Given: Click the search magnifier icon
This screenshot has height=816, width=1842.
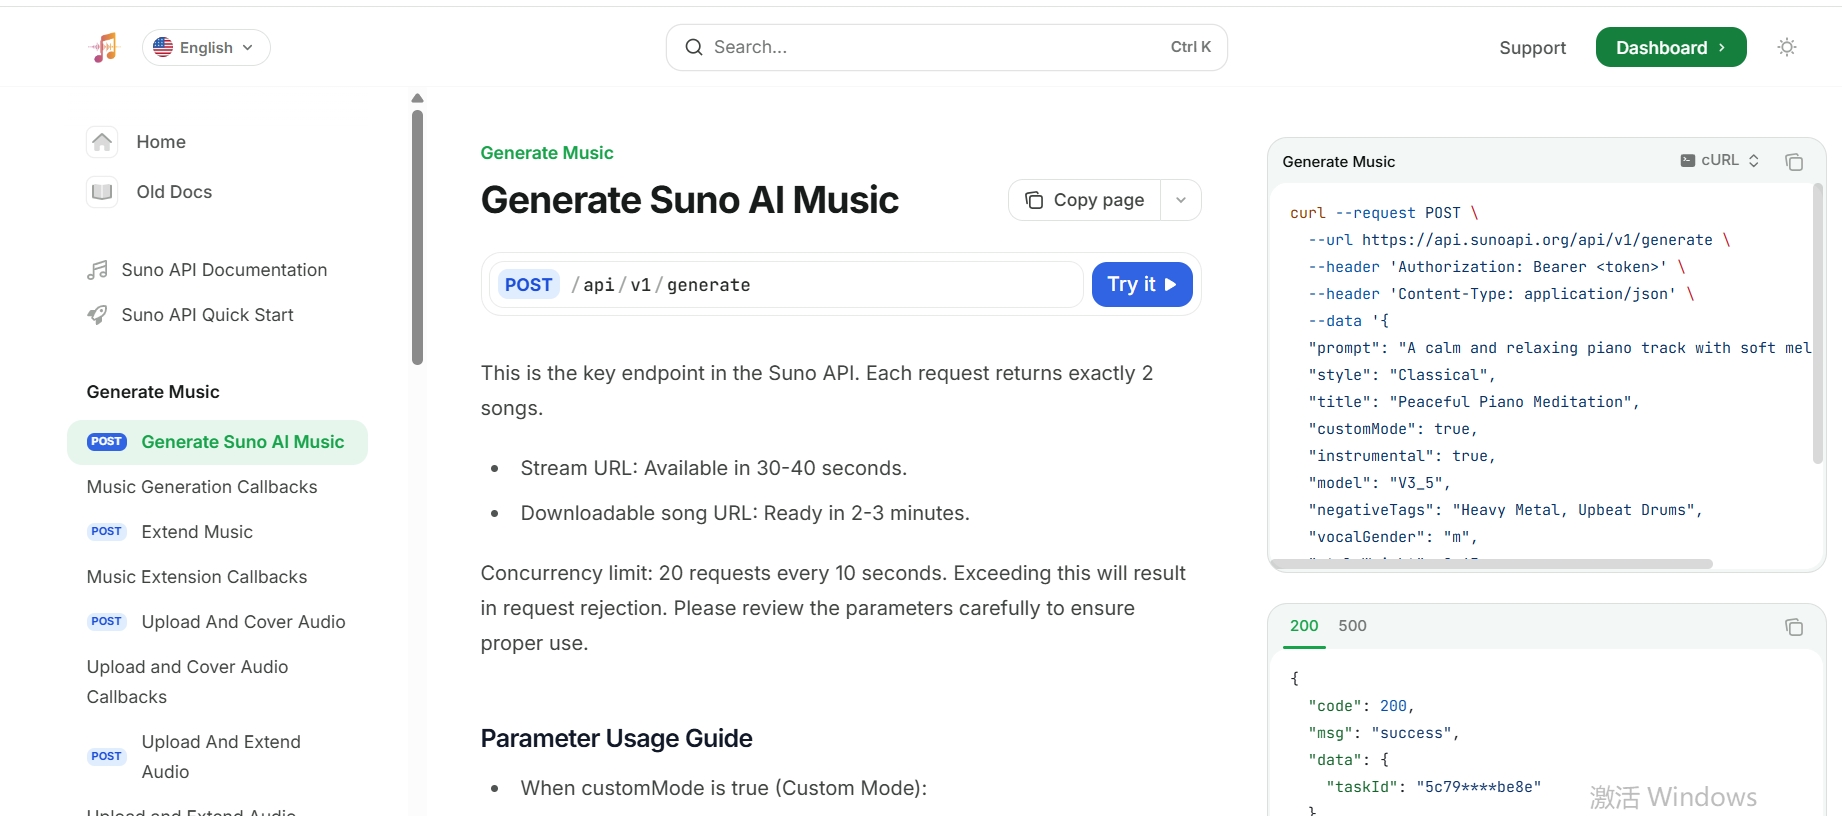Looking at the screenshot, I should tap(693, 47).
